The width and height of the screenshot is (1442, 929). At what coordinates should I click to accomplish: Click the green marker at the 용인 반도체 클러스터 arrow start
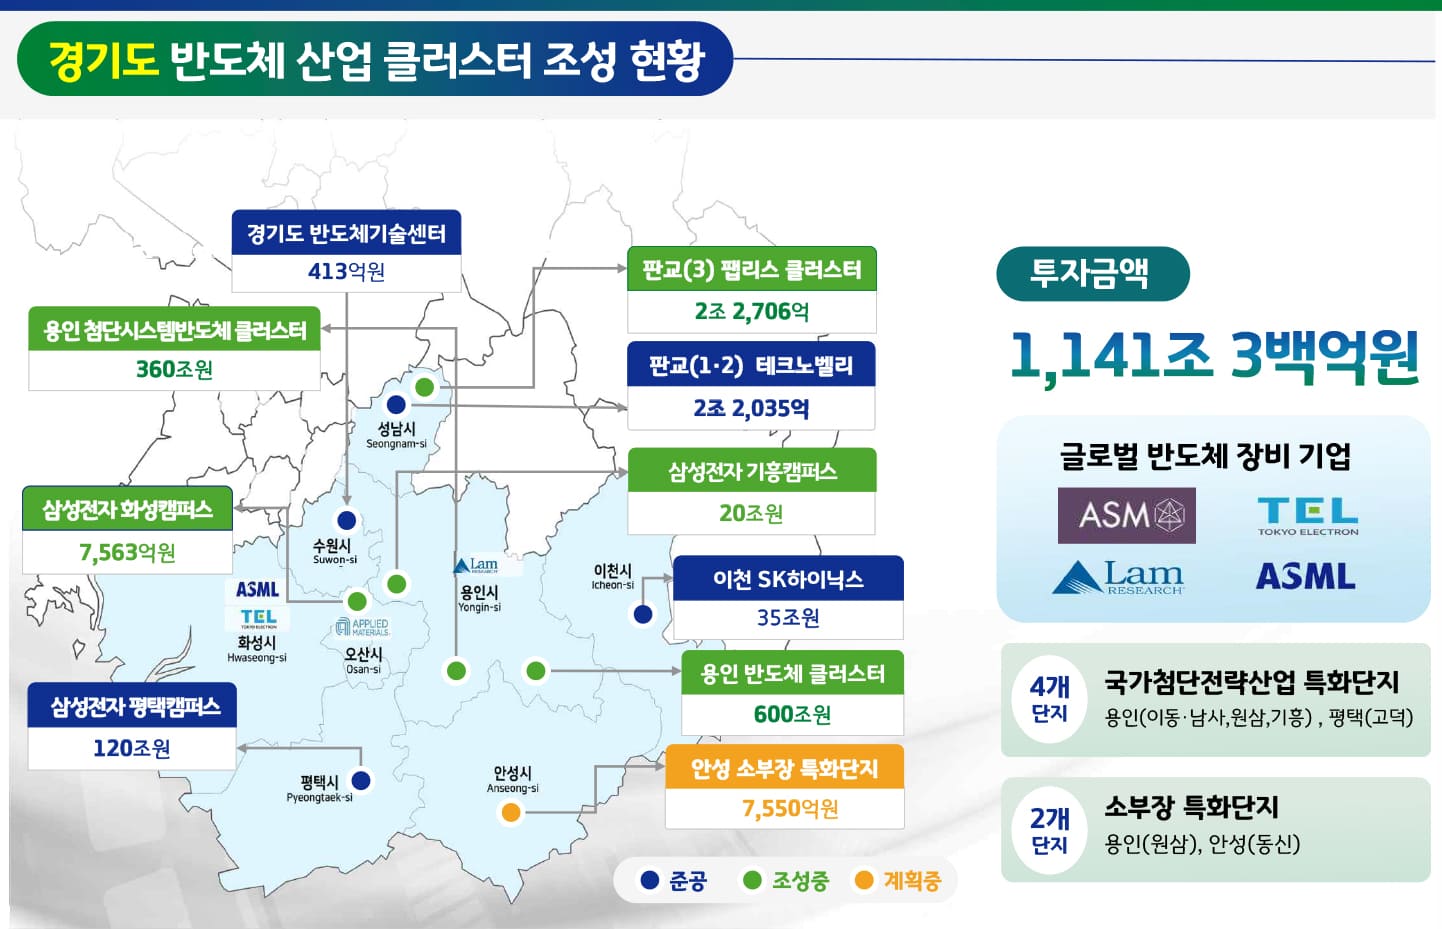coord(536,671)
